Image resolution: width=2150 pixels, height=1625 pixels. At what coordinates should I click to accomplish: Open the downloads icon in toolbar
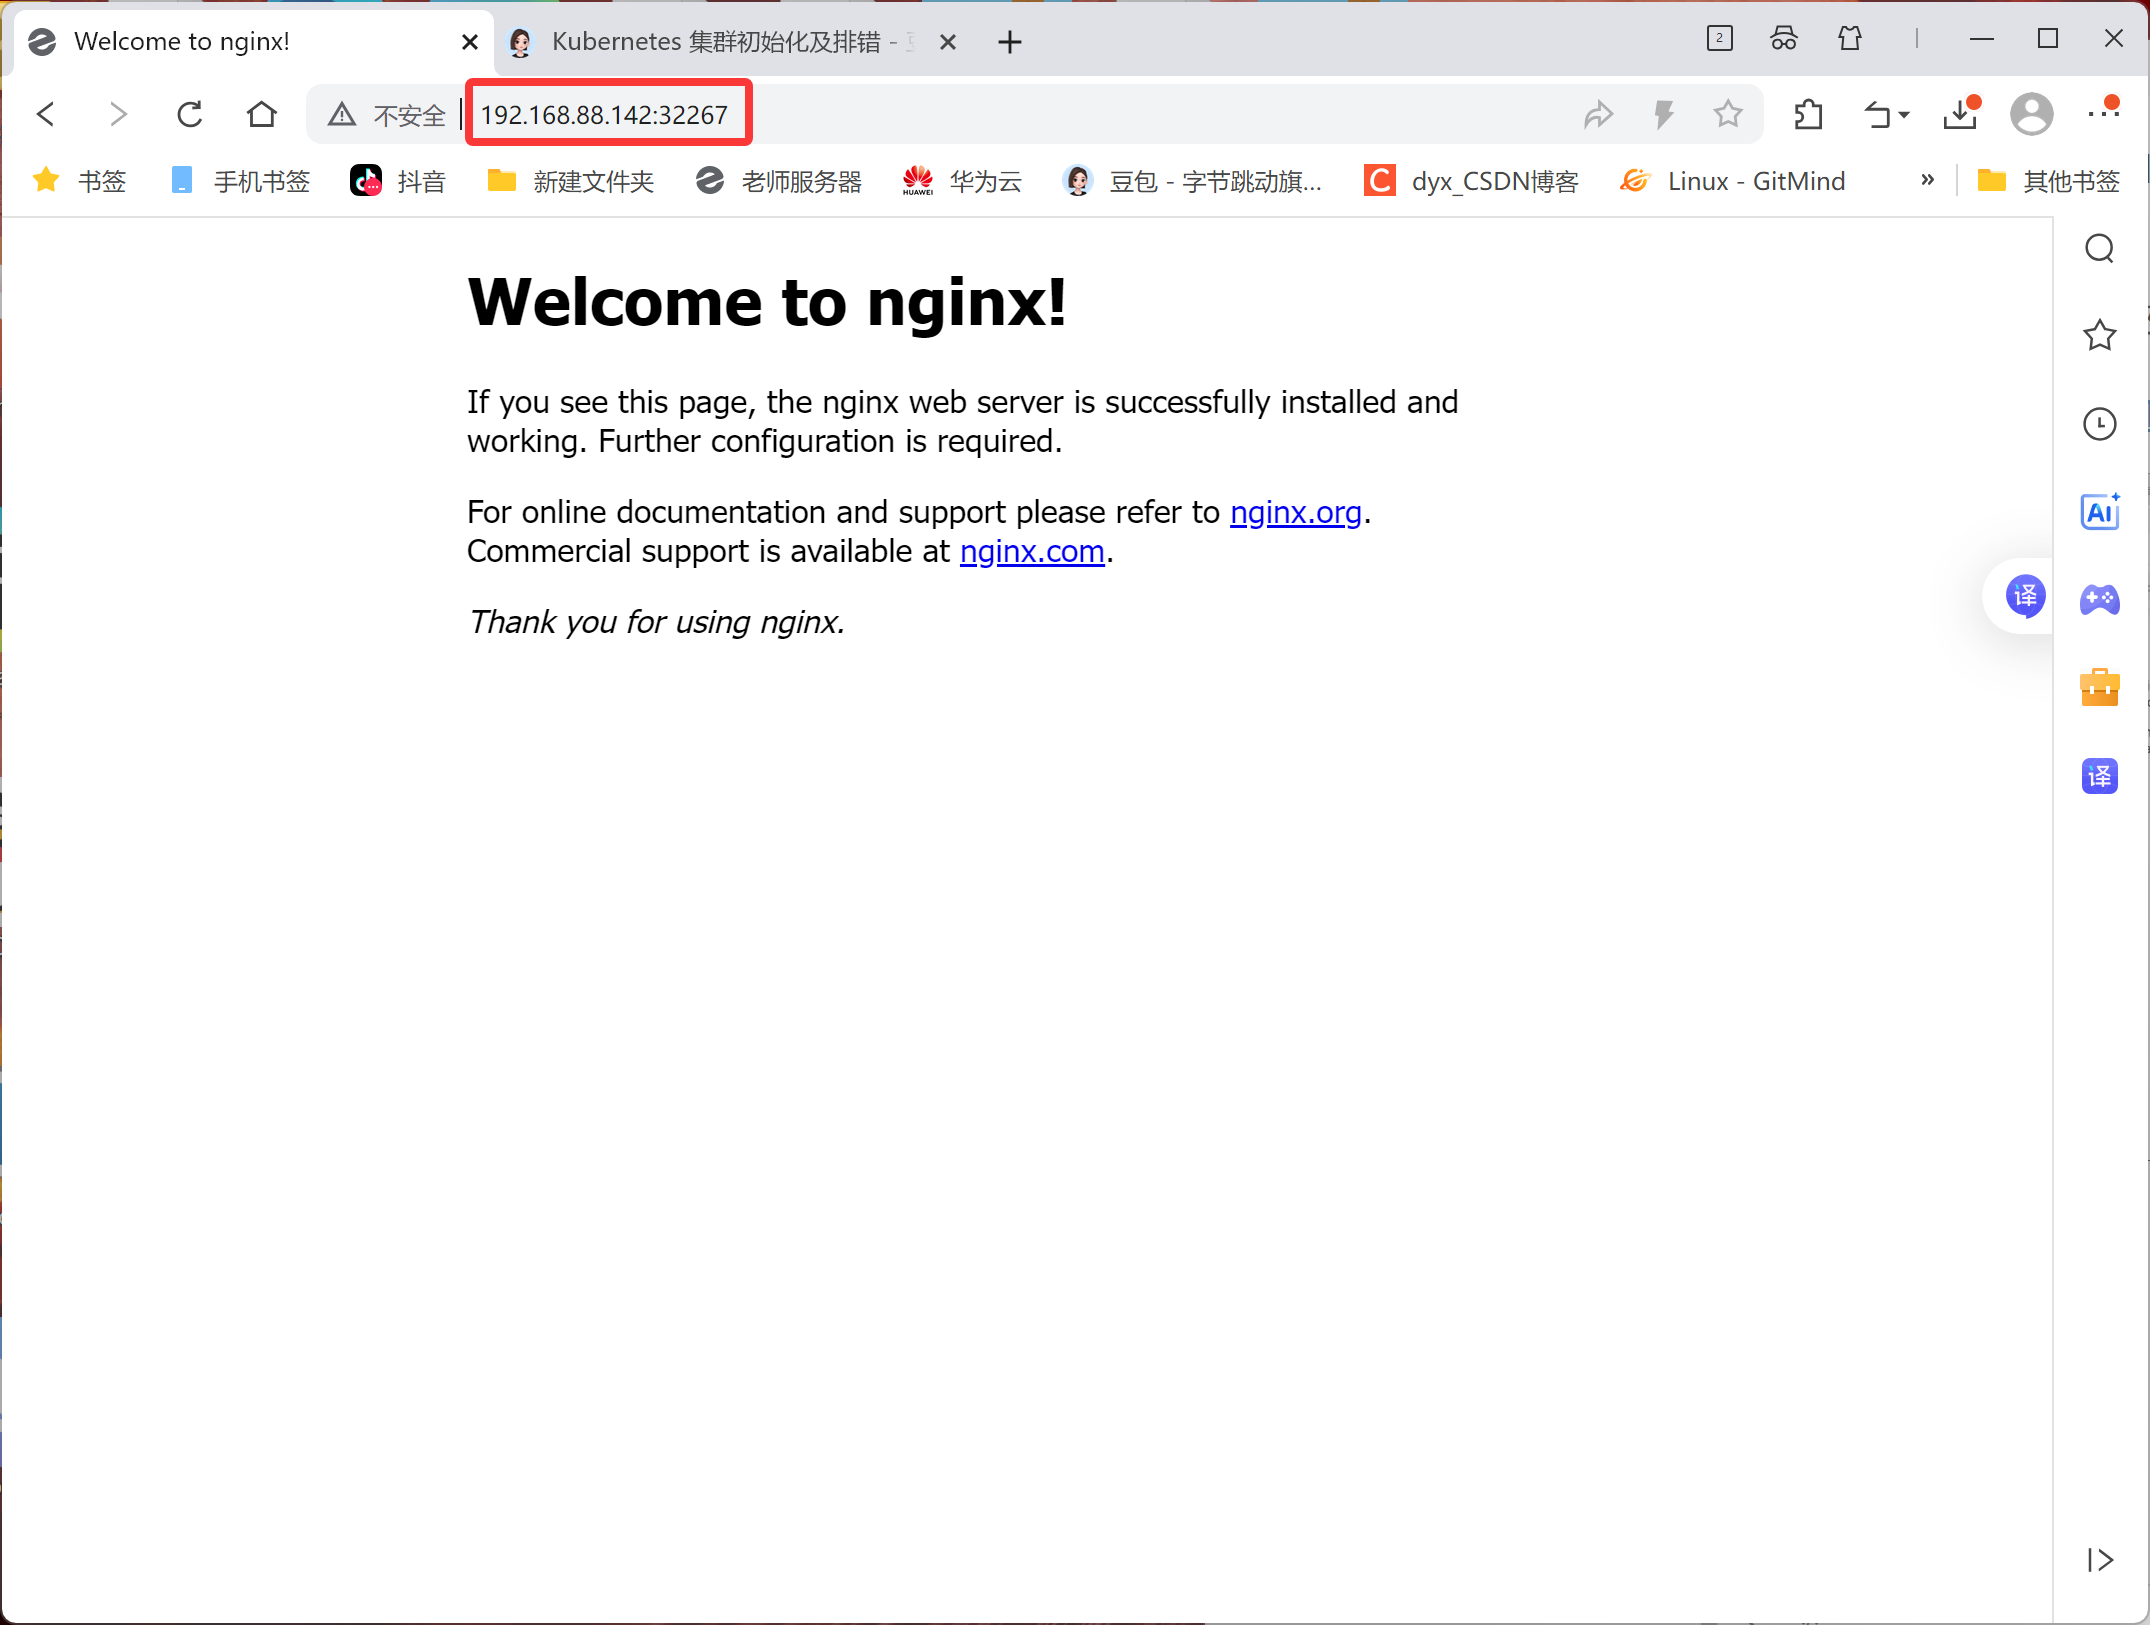pyautogui.click(x=1960, y=114)
